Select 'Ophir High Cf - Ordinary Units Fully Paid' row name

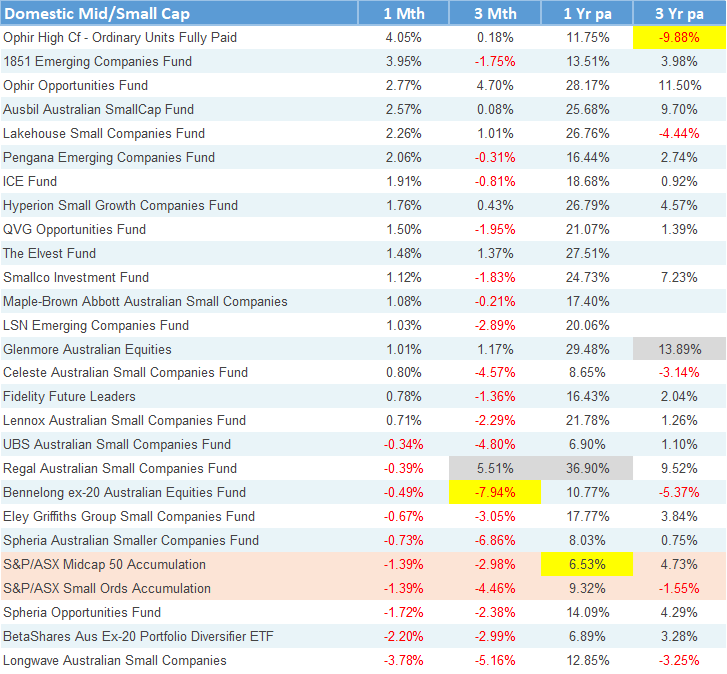[120, 38]
